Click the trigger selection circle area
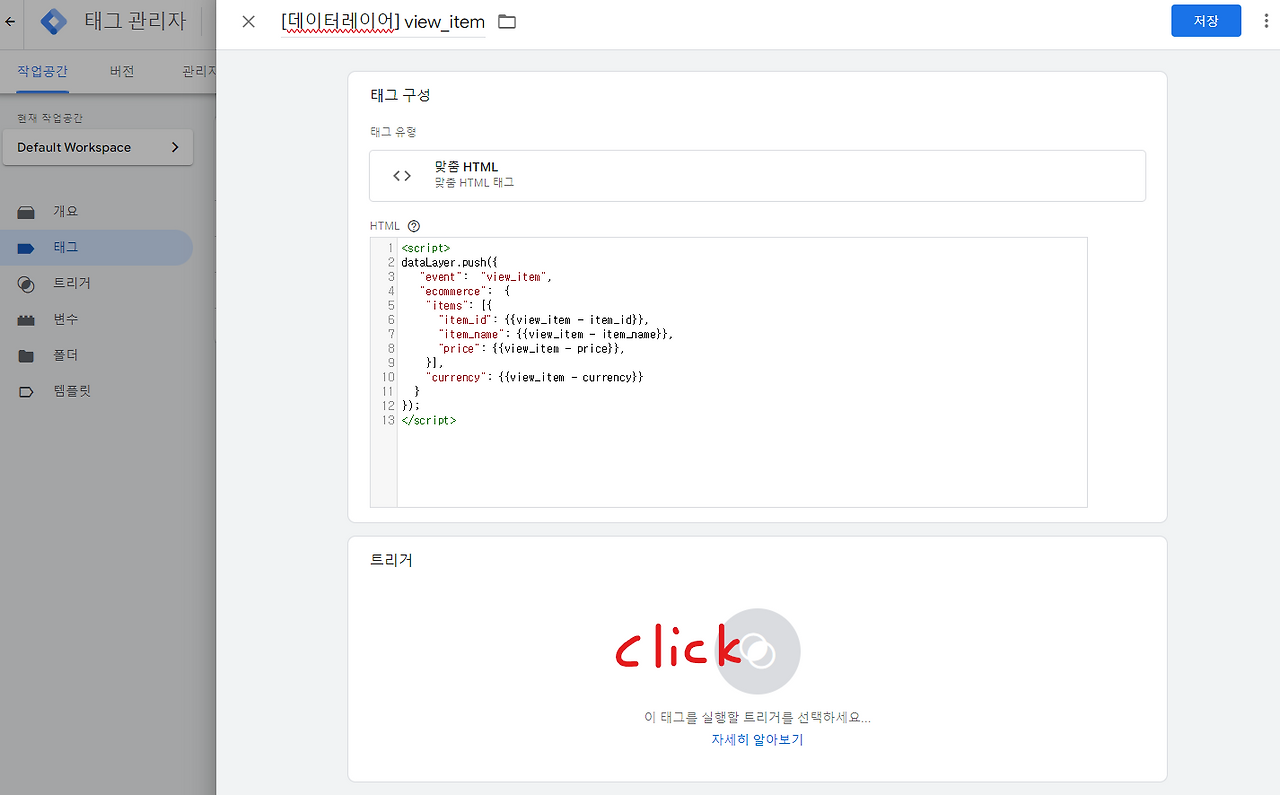Screen dimensions: 1280x795 tap(757, 651)
